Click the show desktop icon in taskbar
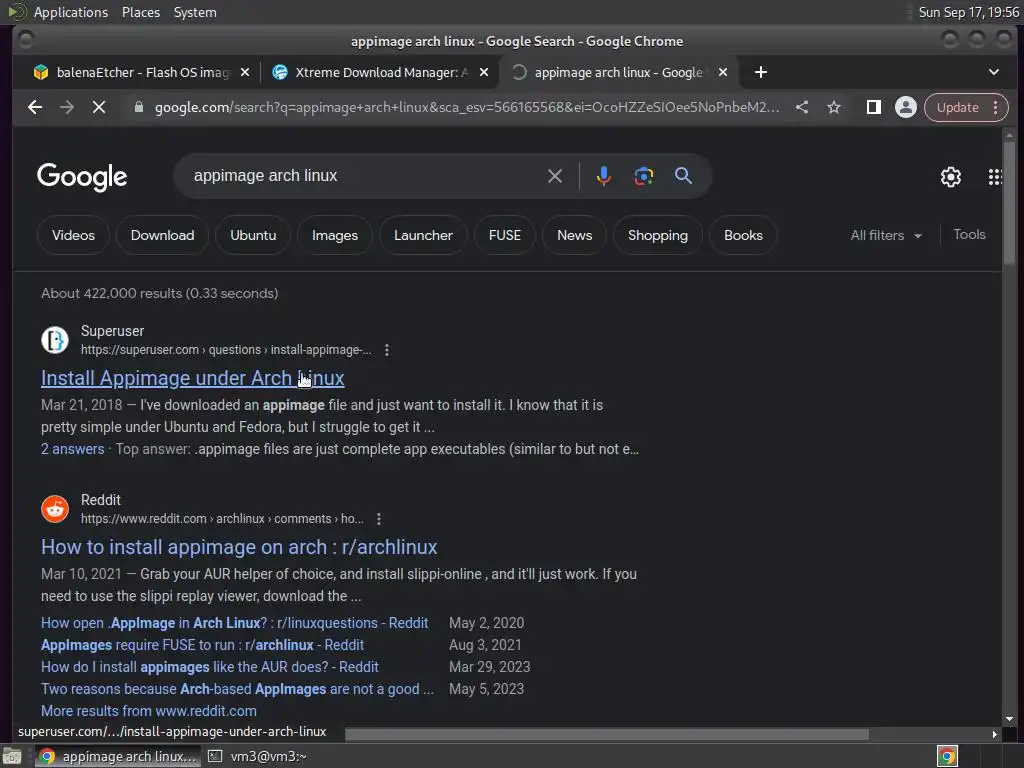The width and height of the screenshot is (1024, 768). 12,756
